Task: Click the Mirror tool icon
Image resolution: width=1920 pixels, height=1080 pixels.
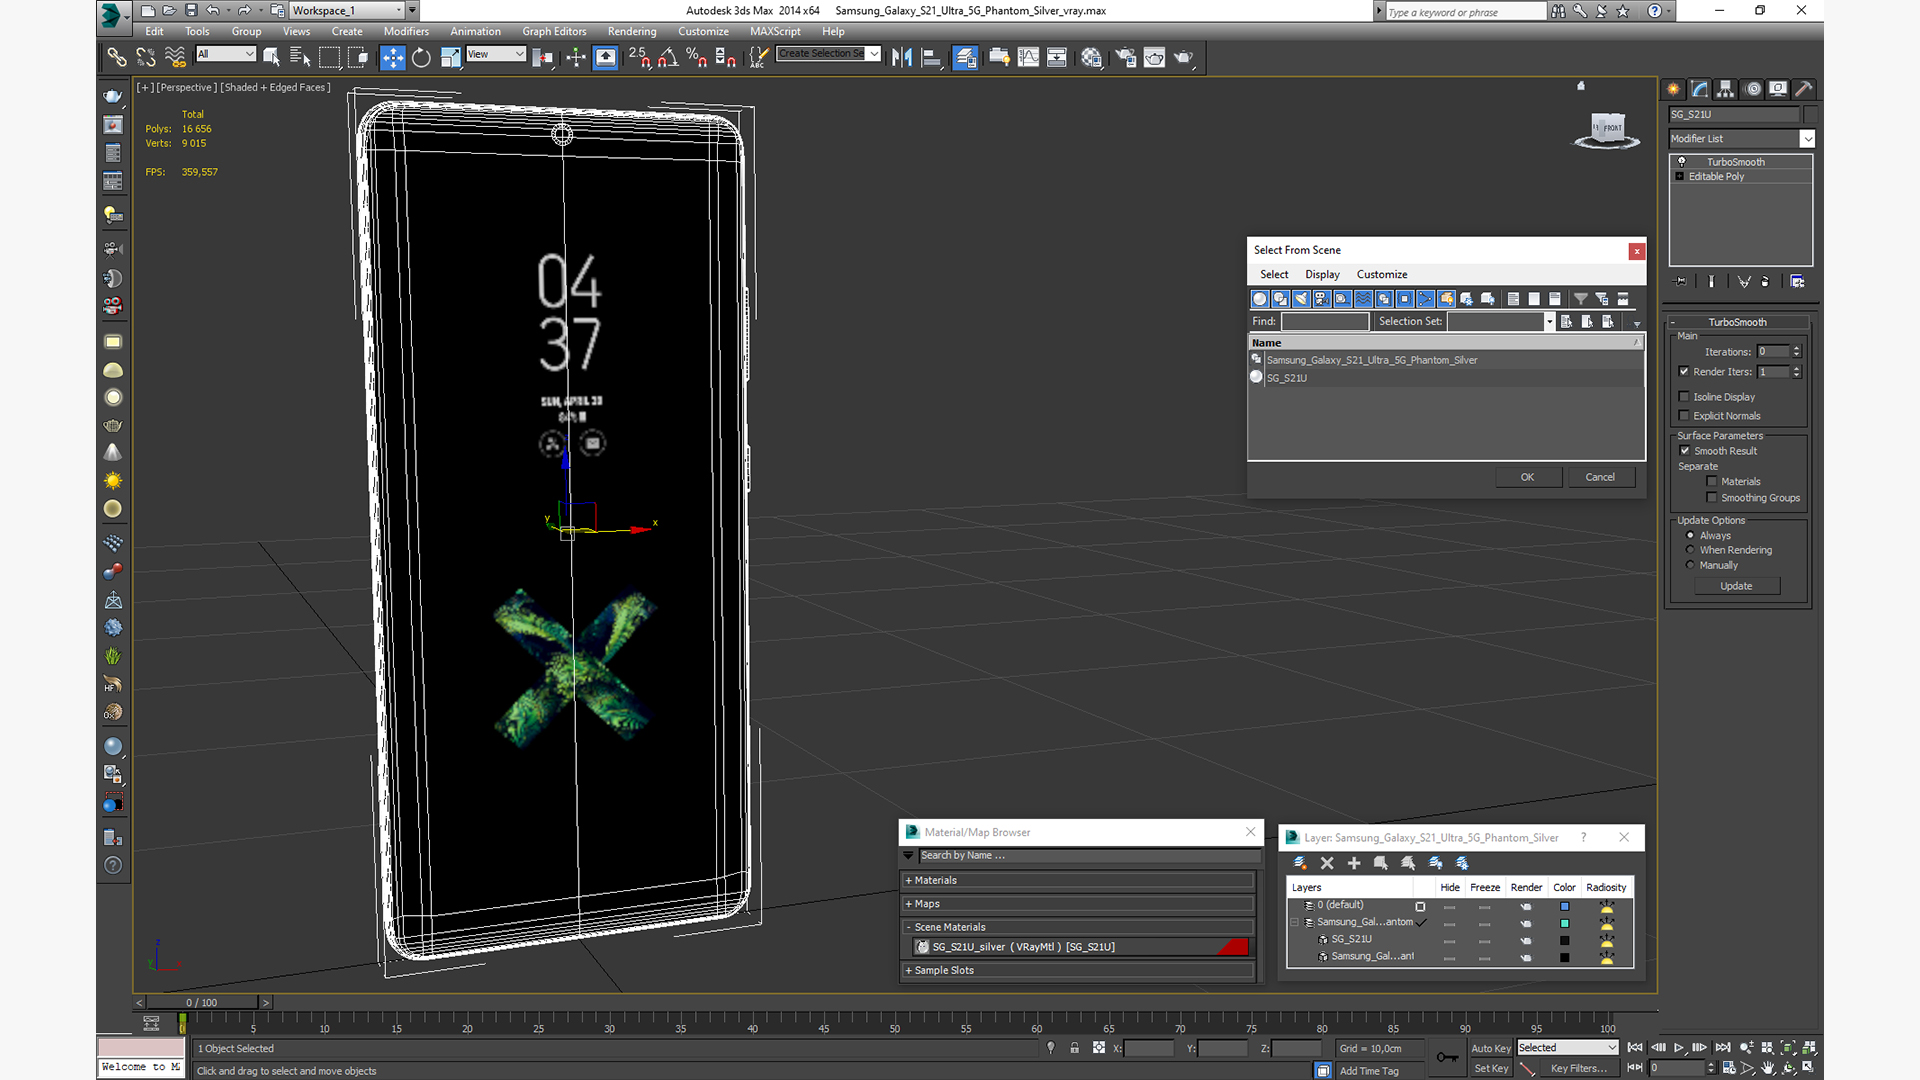Action: [x=901, y=57]
